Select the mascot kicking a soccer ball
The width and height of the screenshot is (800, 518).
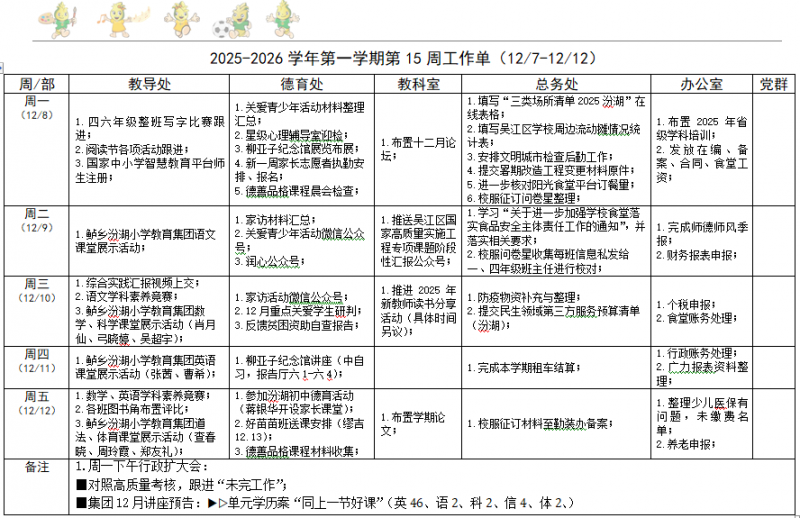(238, 18)
